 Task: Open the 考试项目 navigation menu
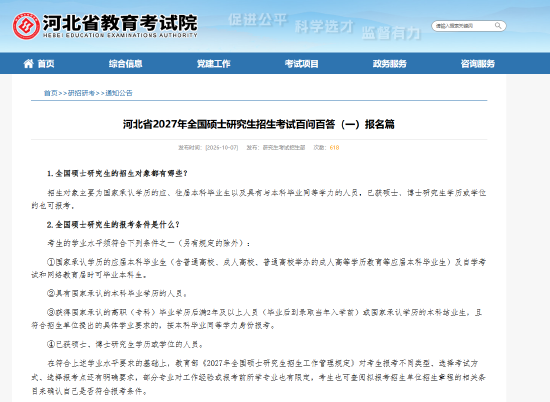pos(302,63)
